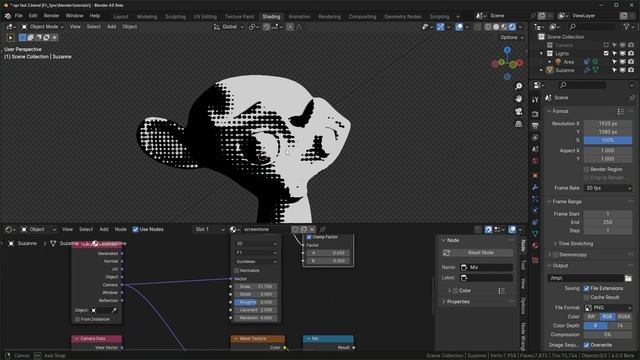This screenshot has height=360, width=640.
Task: Open the Global orientation dropdown
Action: tap(229, 27)
